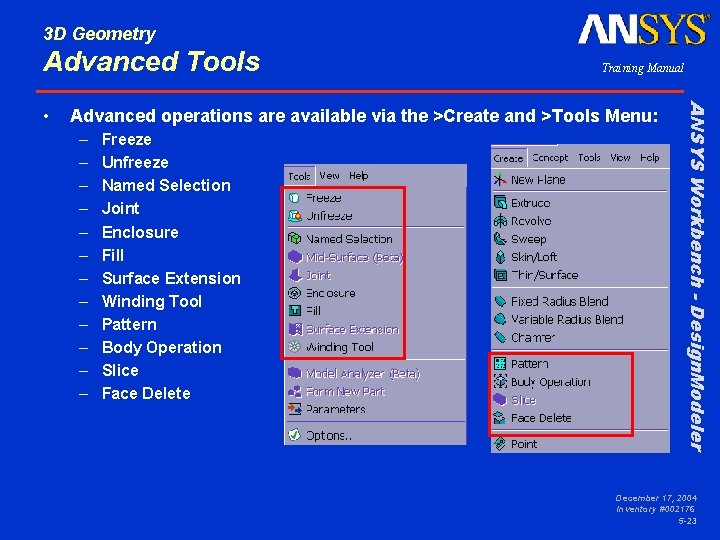Viewport: 720px width, 540px height.
Task: Click the Surface Extension icon
Action: click(294, 329)
